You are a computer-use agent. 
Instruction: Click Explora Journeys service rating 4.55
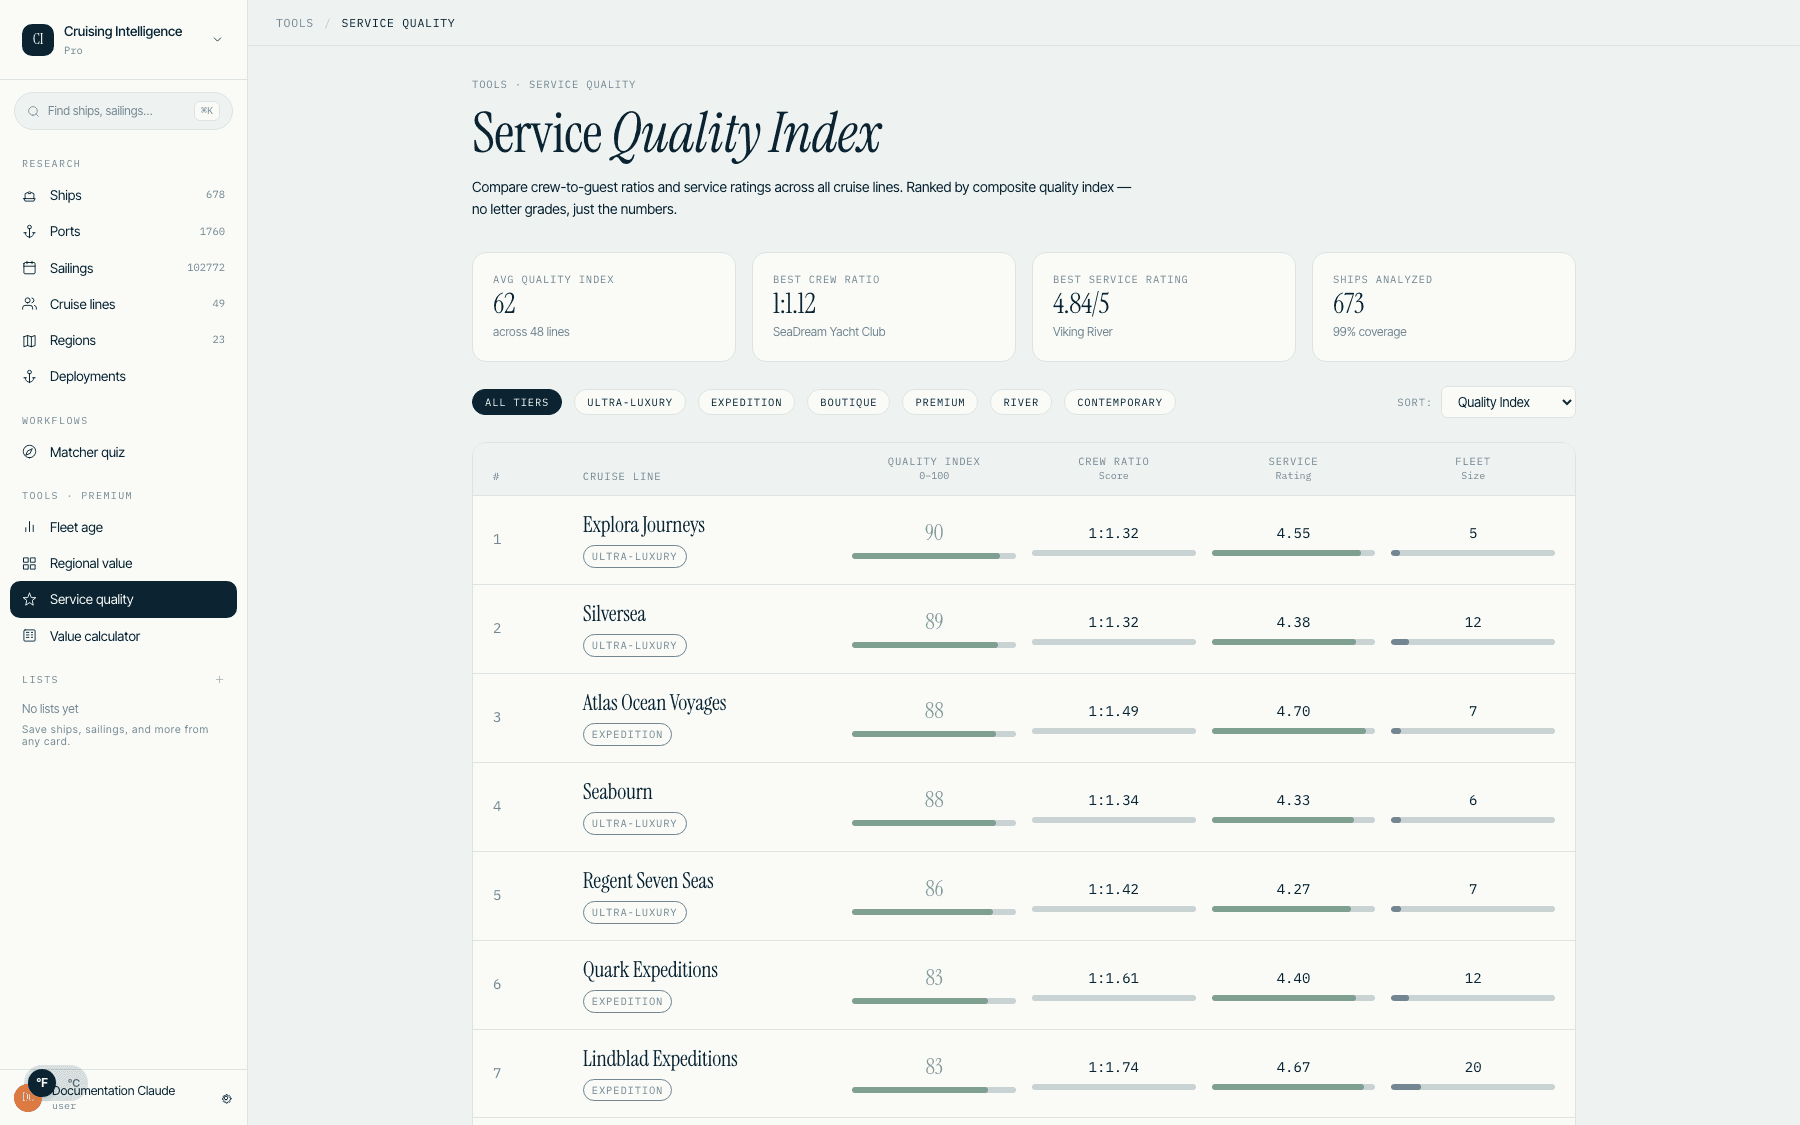tap(1293, 533)
